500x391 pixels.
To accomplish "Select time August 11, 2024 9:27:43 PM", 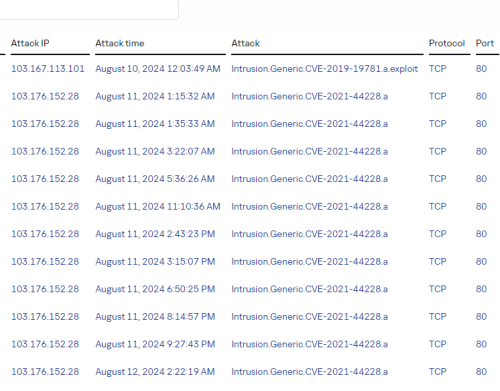I will (155, 344).
